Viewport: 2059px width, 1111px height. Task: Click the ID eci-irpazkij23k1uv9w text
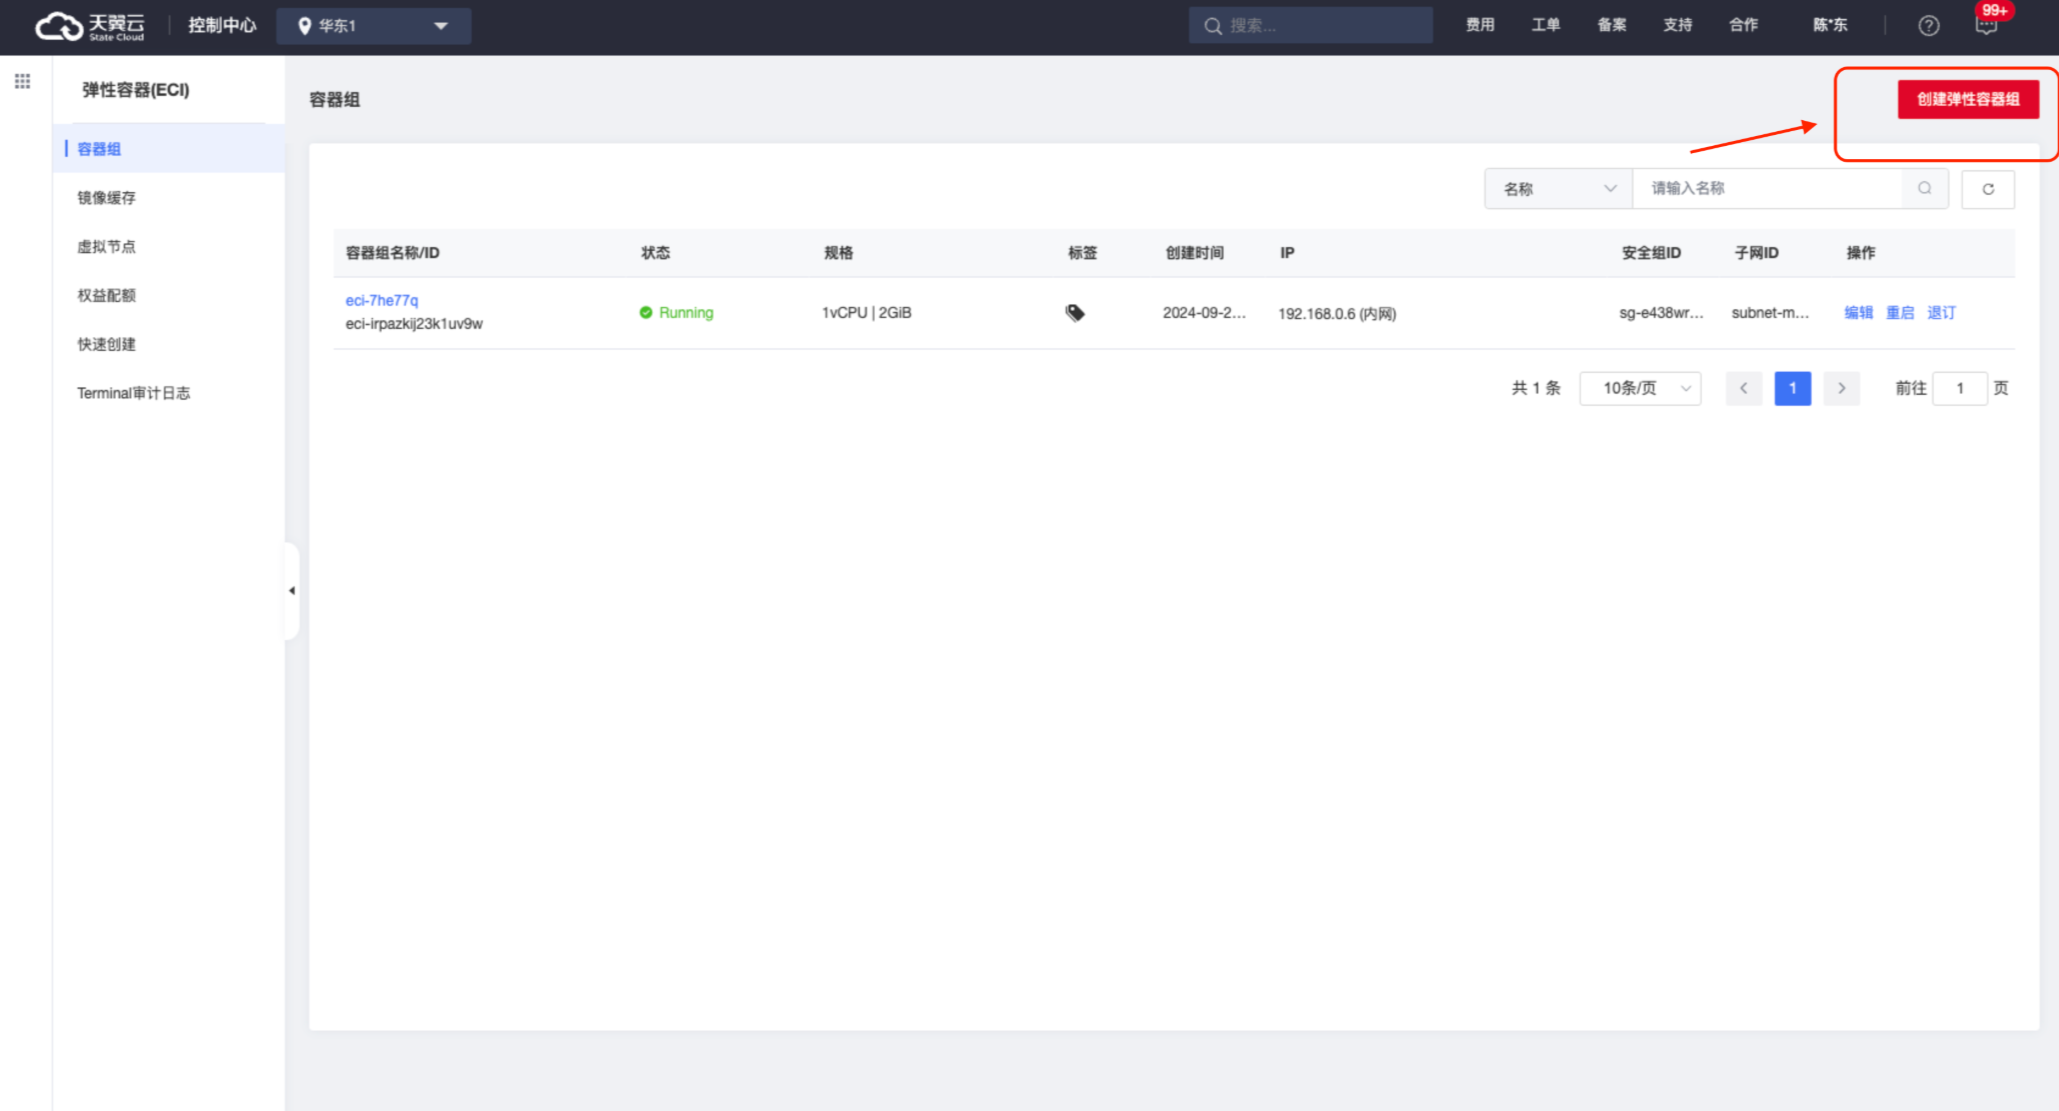coord(414,324)
